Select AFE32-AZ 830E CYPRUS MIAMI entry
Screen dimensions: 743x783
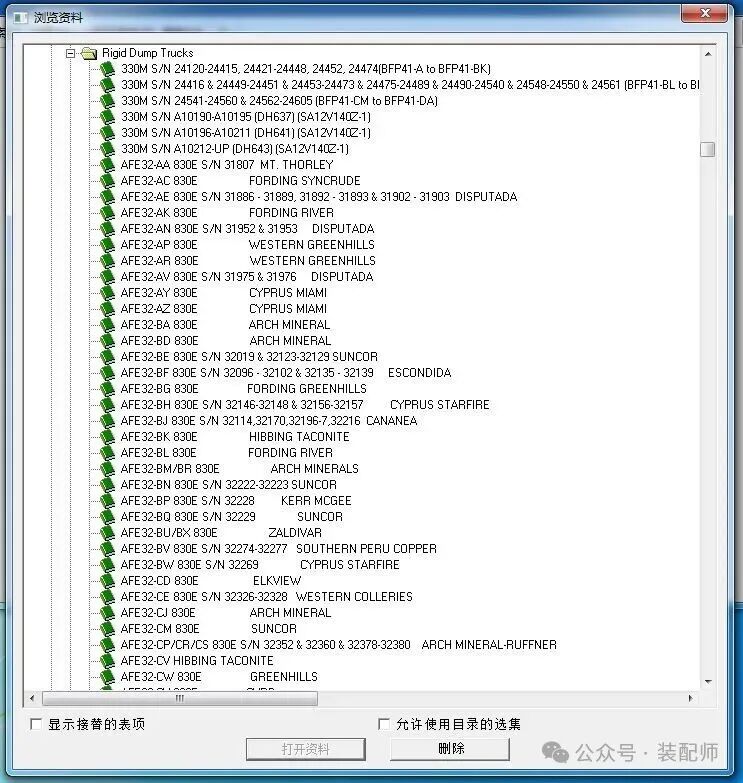coord(224,309)
